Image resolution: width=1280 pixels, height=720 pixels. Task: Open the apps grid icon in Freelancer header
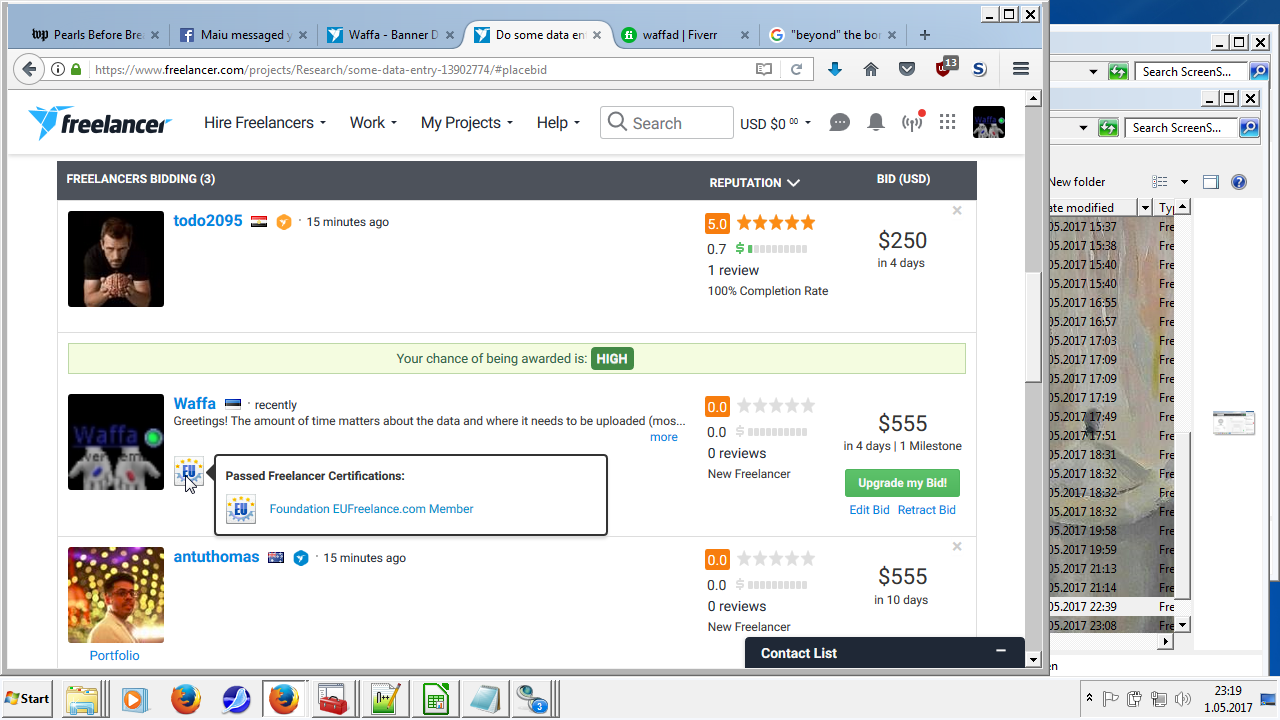click(x=948, y=122)
